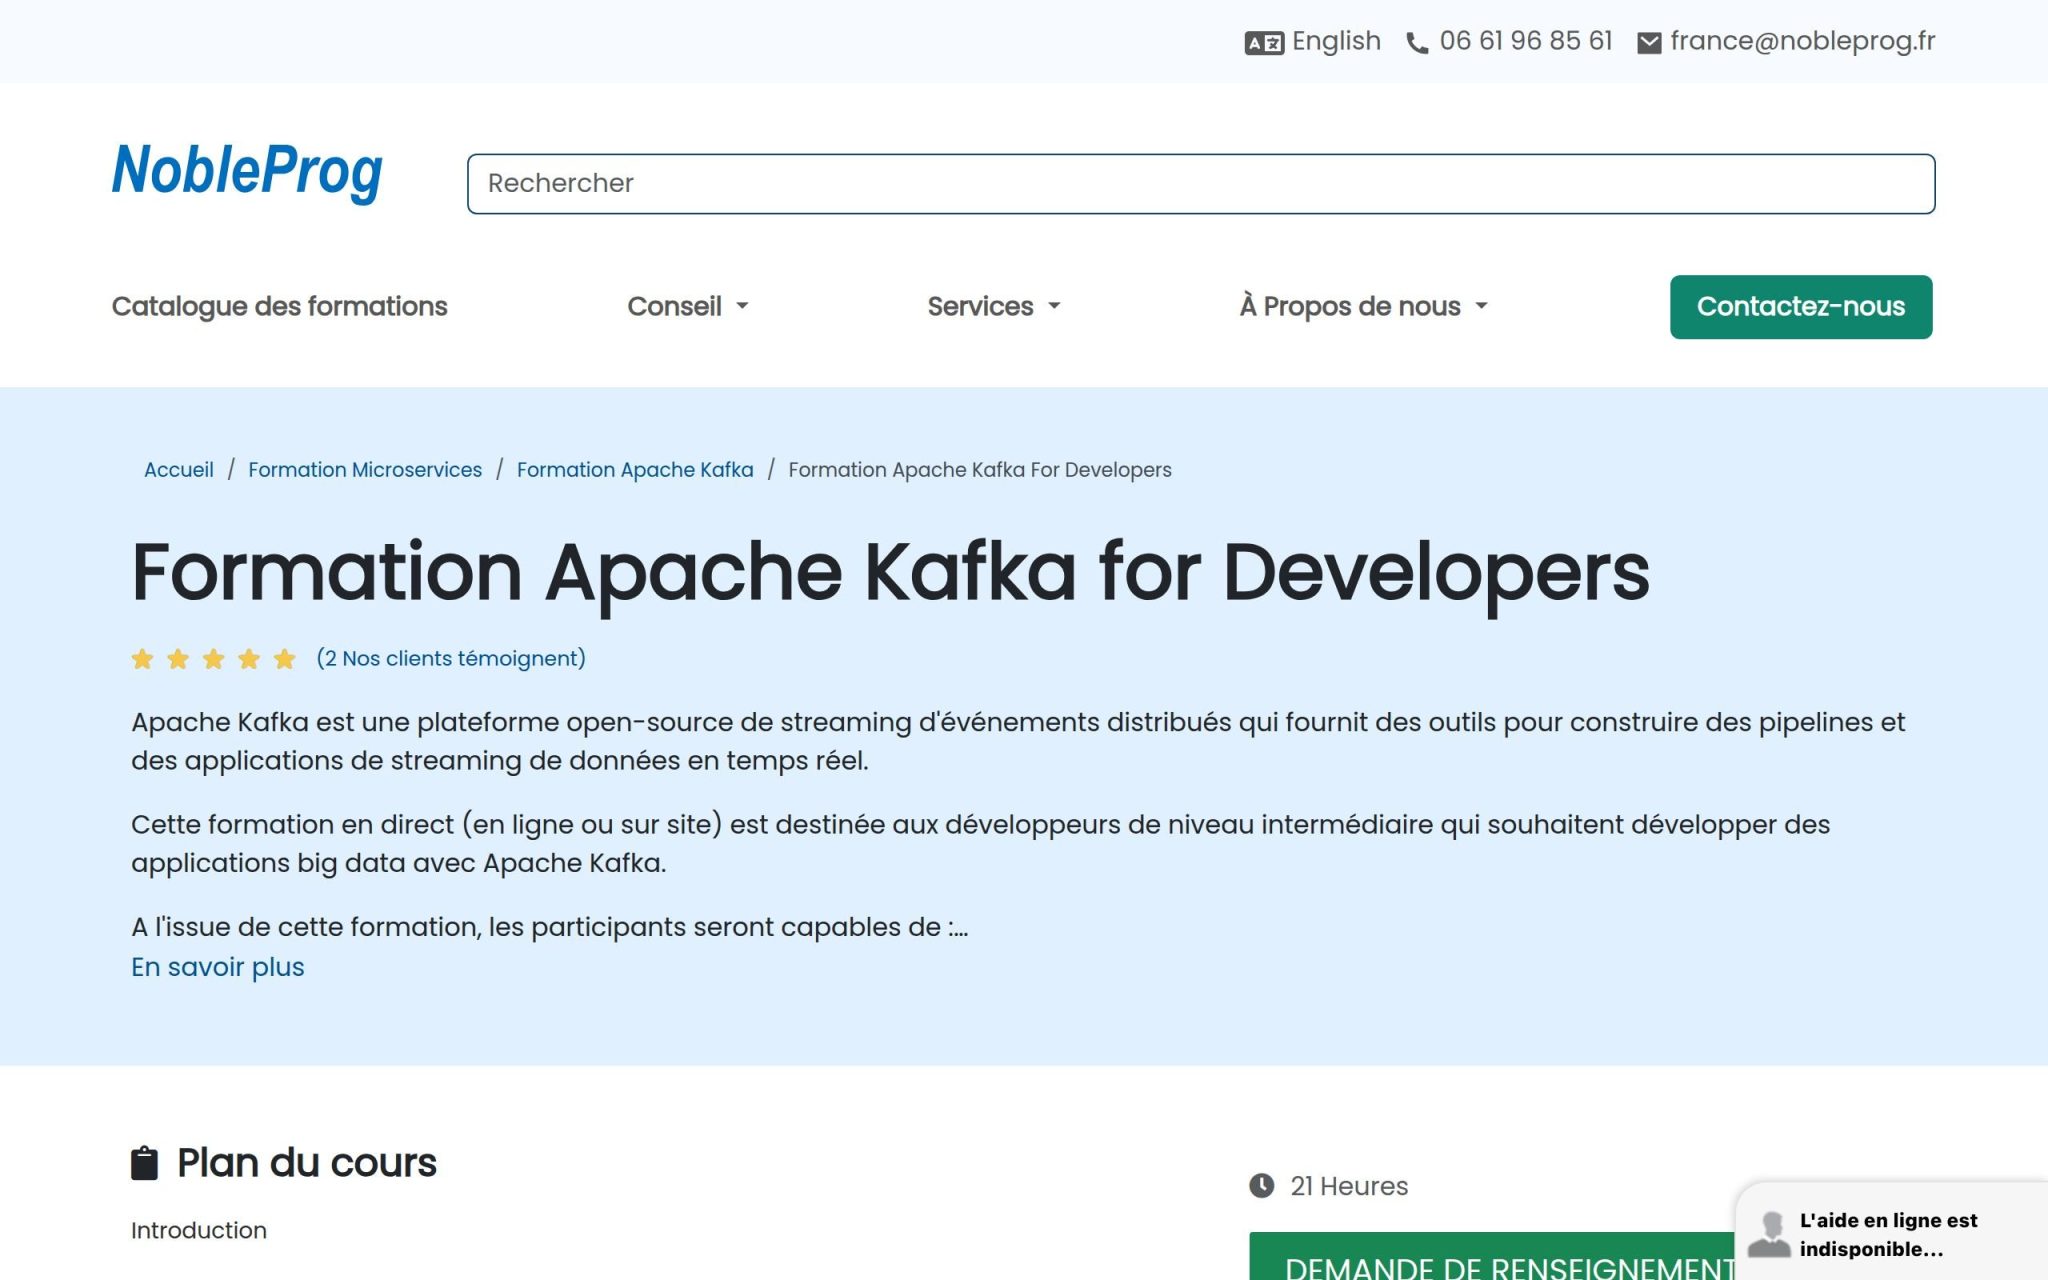
Task: Click Formation Apache Kafka For Developers breadcrumb text
Action: (x=980, y=470)
